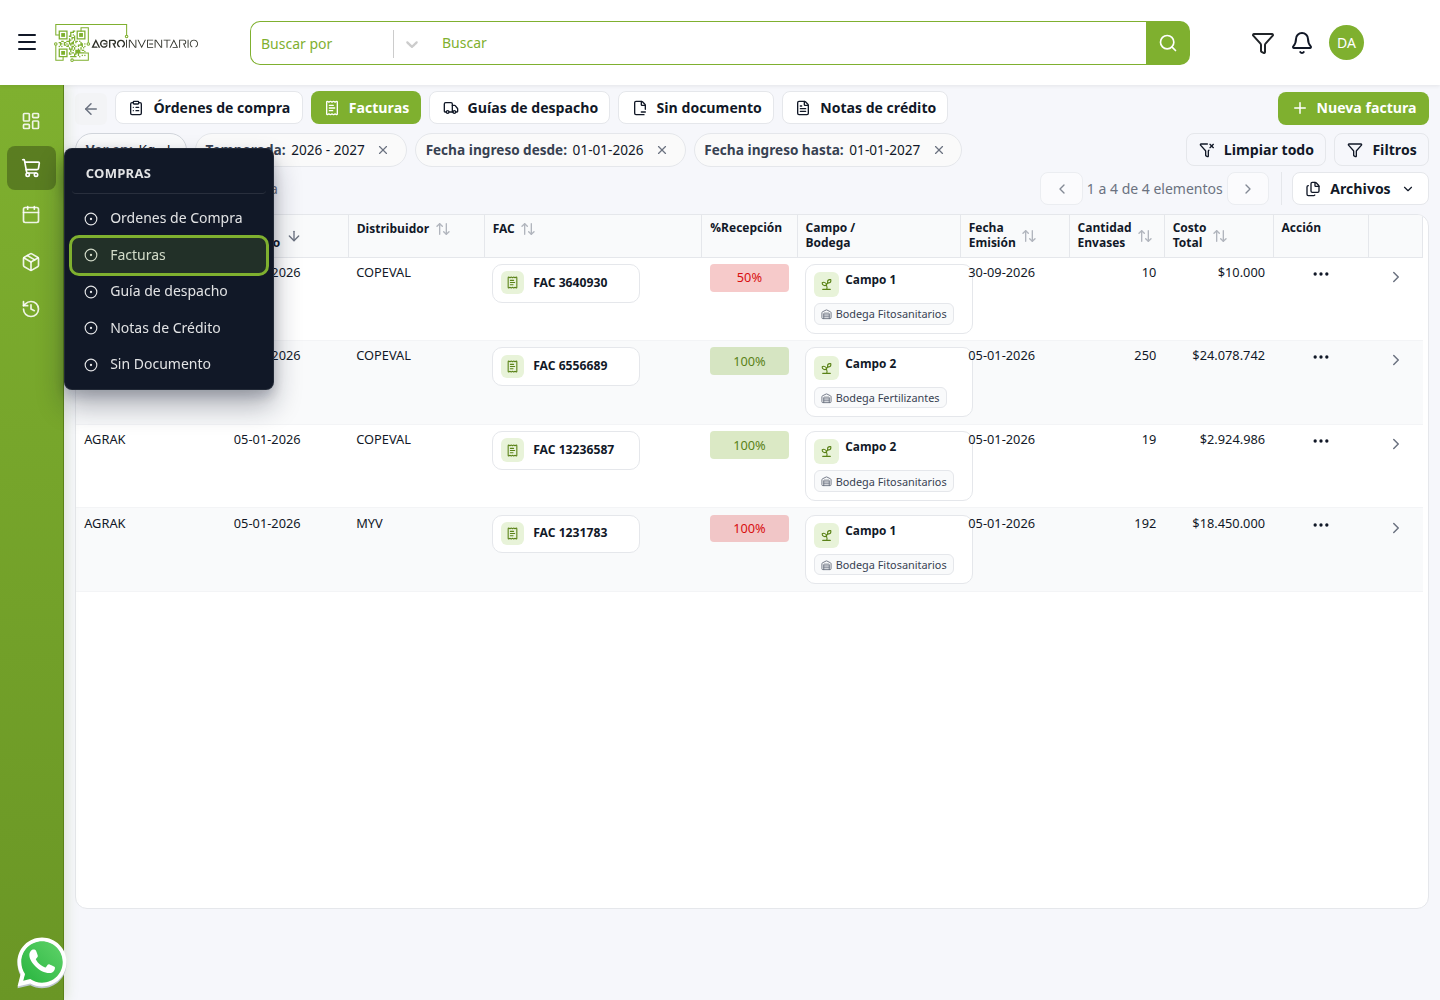
Task: Open the history clock sidebar icon
Action: pos(31,309)
